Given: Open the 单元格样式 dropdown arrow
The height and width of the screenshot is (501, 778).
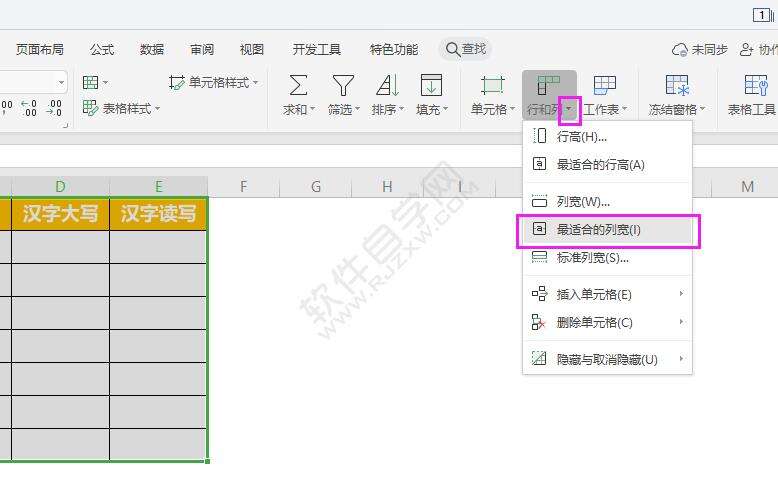Looking at the screenshot, I should click(x=256, y=82).
